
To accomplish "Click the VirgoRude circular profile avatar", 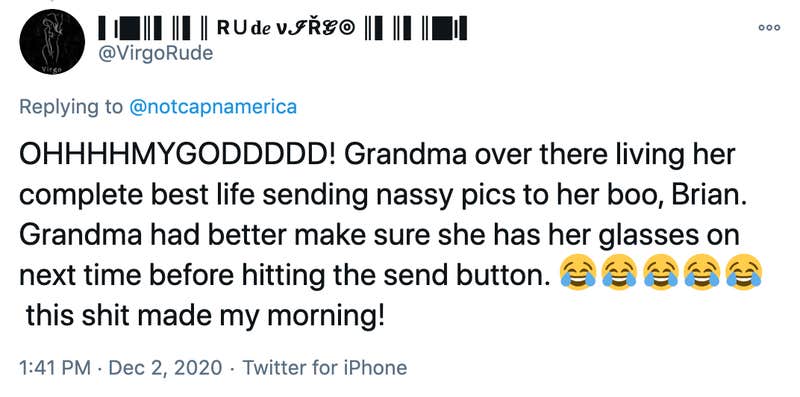I will (x=53, y=42).
